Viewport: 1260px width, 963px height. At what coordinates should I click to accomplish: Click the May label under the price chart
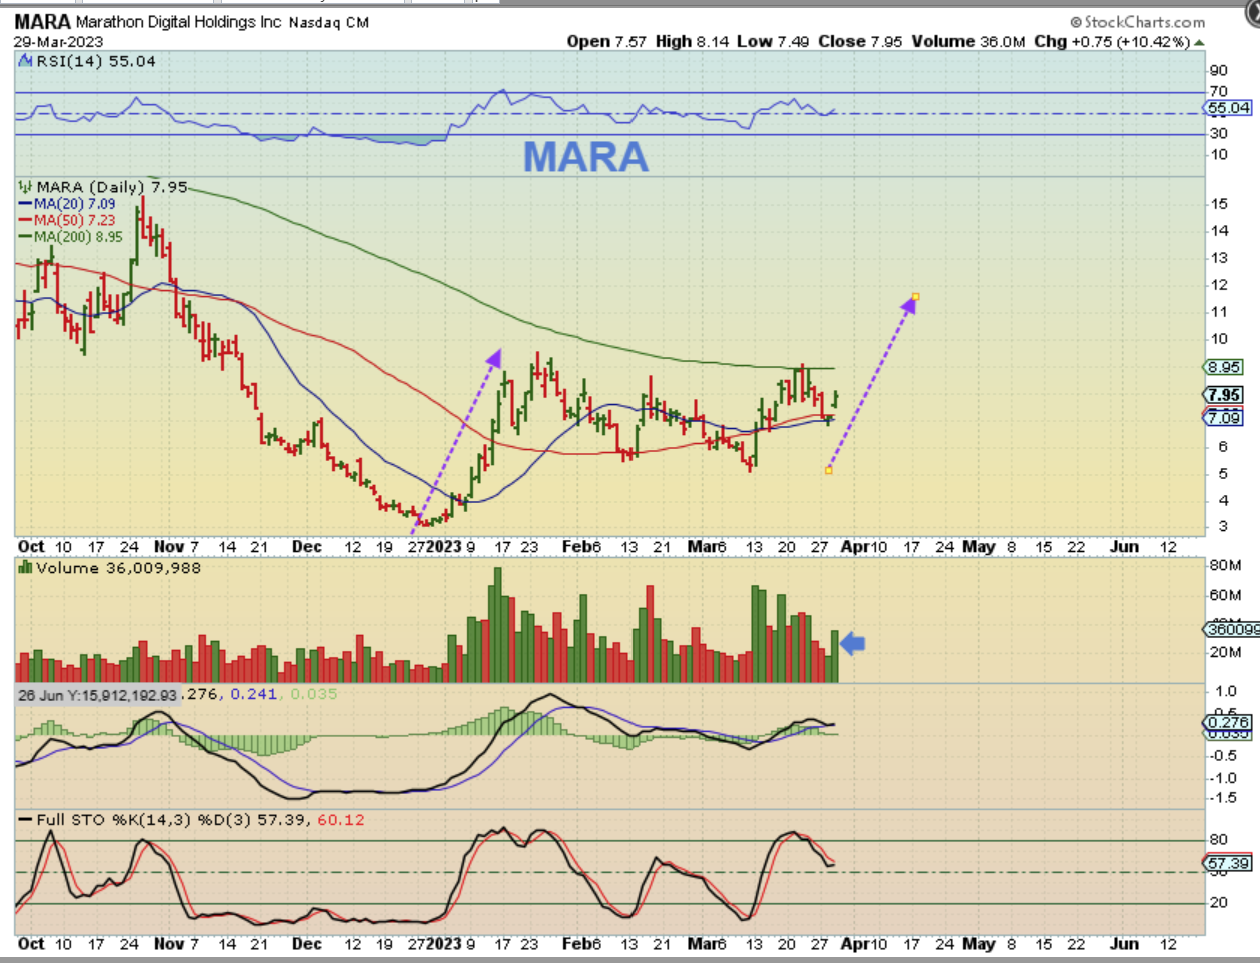pos(979,546)
